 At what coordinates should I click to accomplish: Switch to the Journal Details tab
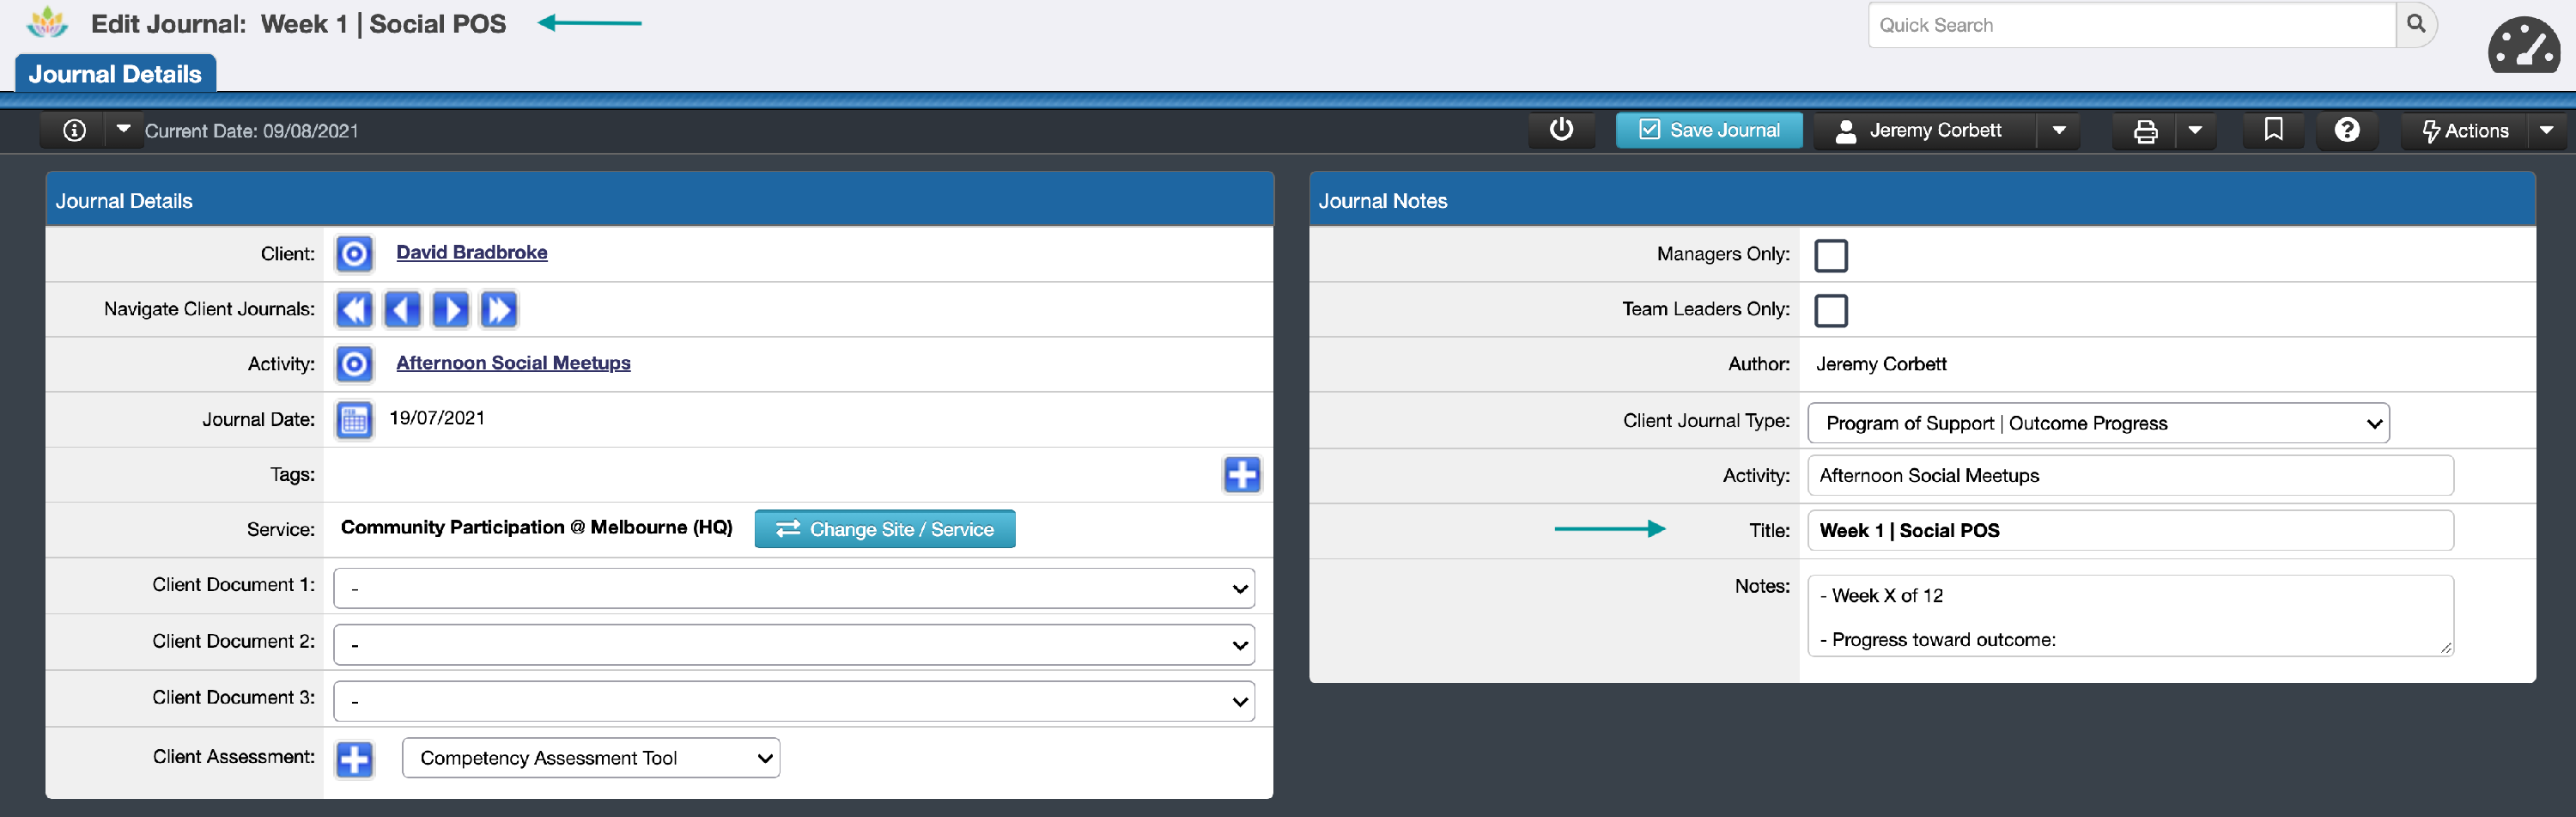coord(115,73)
